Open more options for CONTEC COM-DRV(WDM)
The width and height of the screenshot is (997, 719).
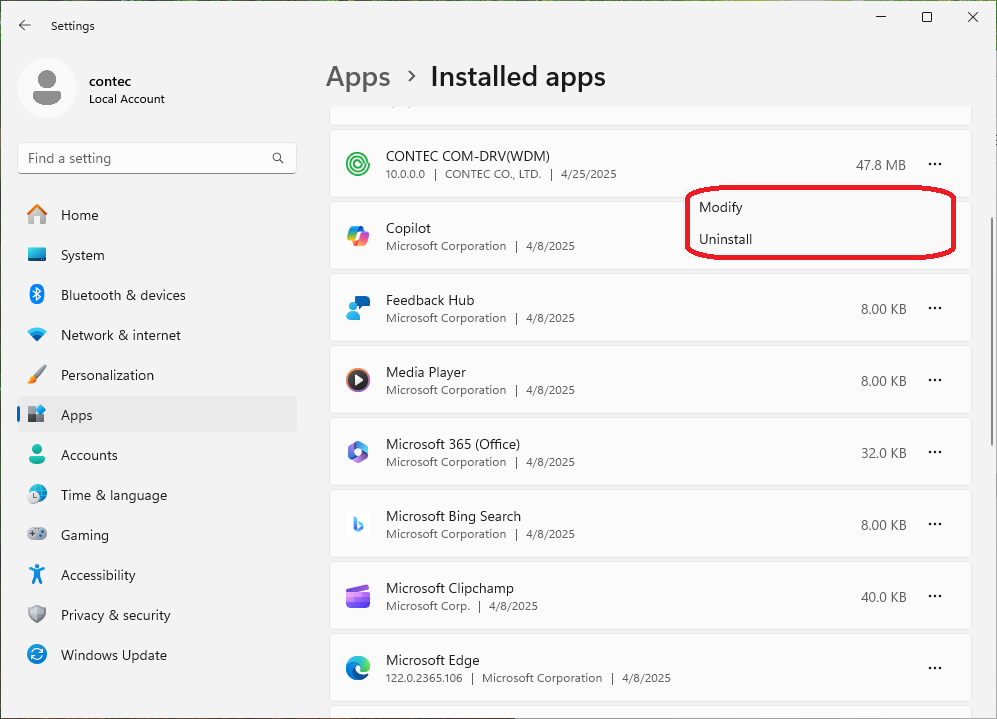935,164
